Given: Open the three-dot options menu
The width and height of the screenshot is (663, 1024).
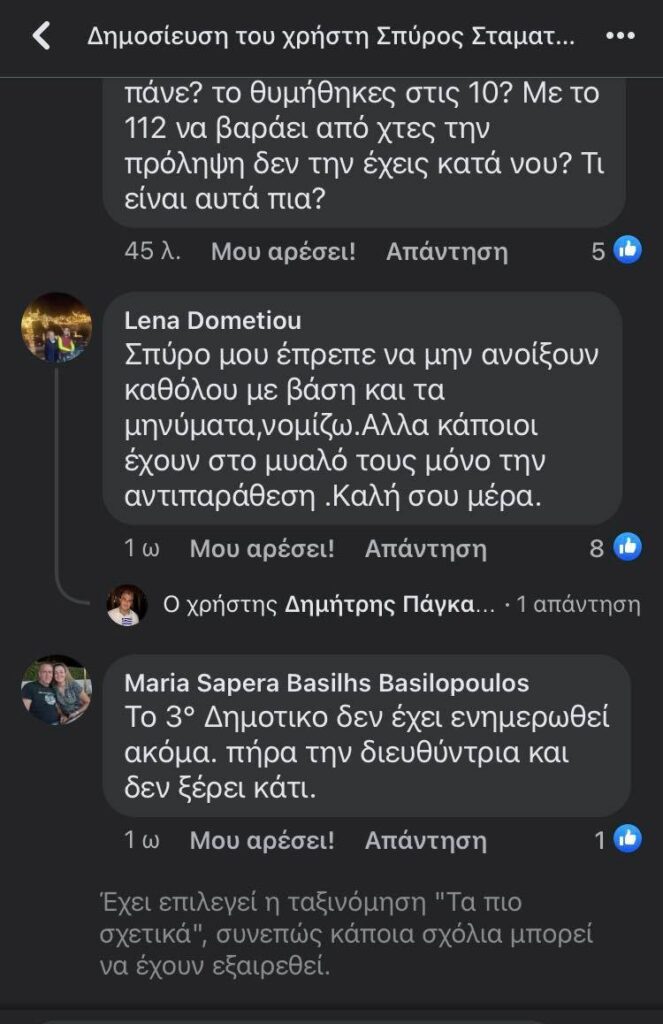Looking at the screenshot, I should 619,37.
